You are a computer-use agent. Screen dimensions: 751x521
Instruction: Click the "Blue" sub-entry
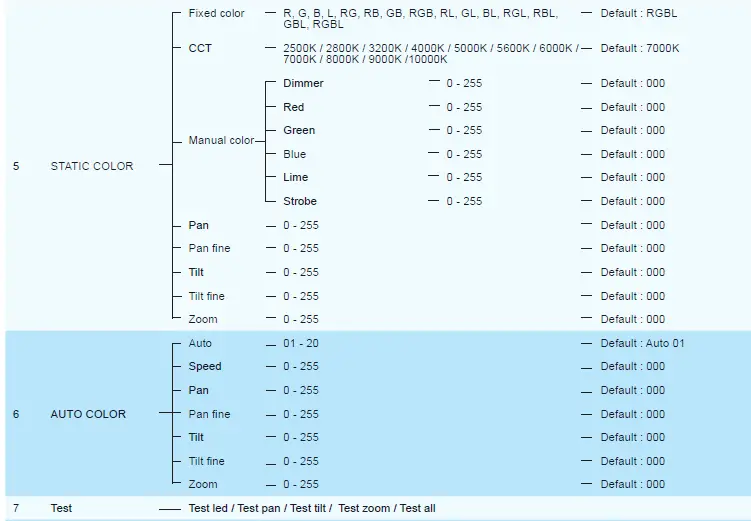[x=295, y=154]
